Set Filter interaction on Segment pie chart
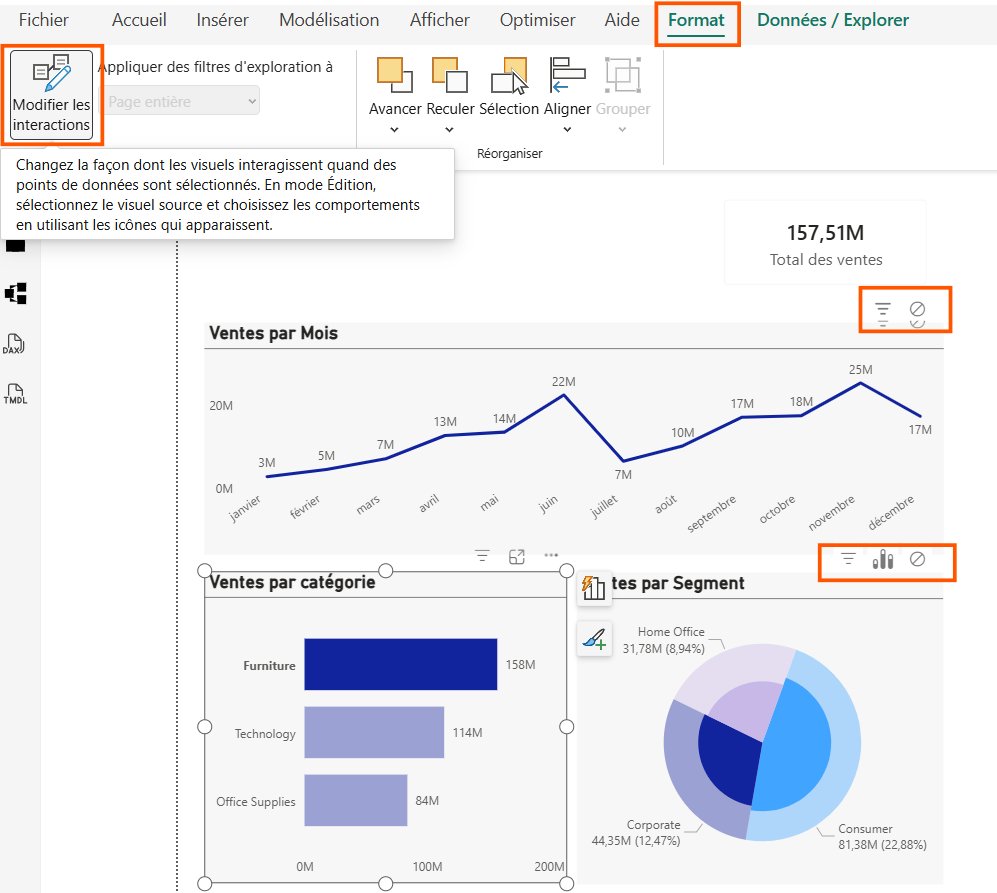997x893 pixels. point(848,559)
